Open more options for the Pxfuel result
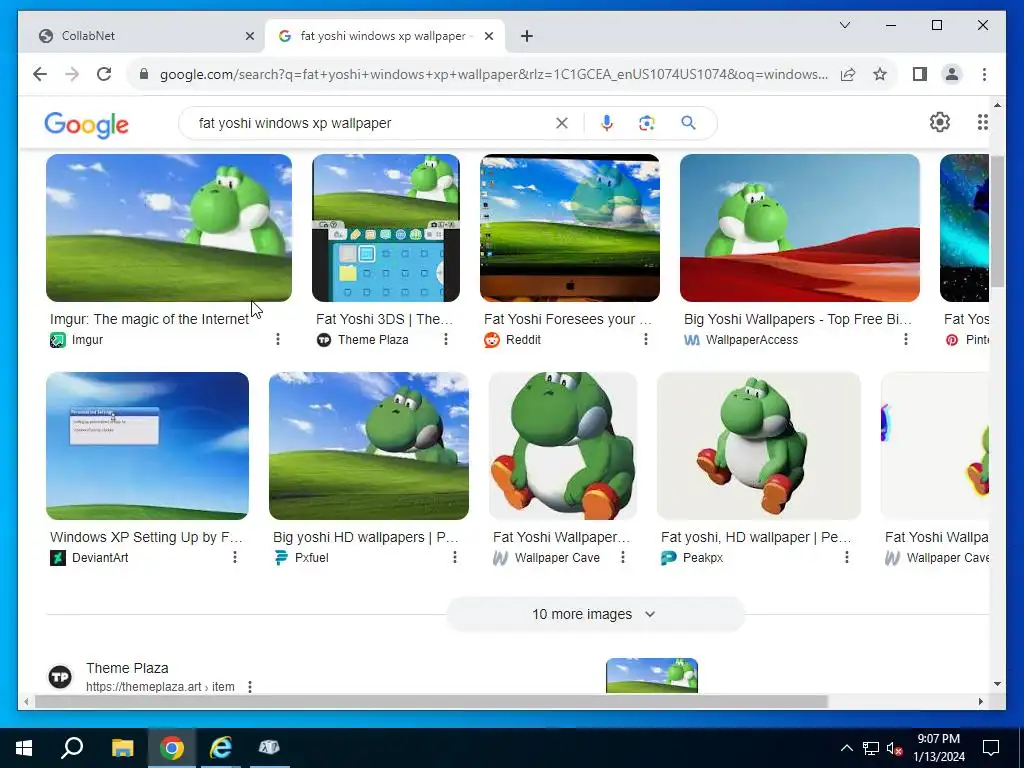Viewport: 1024px width, 768px height. click(x=455, y=557)
